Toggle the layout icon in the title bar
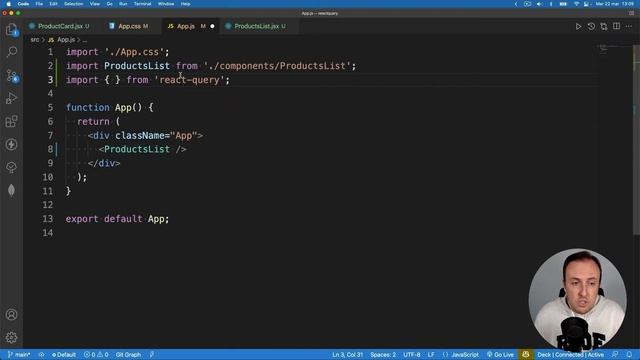Viewport: 640px width, 360px height. pyautogui.click(x=631, y=13)
